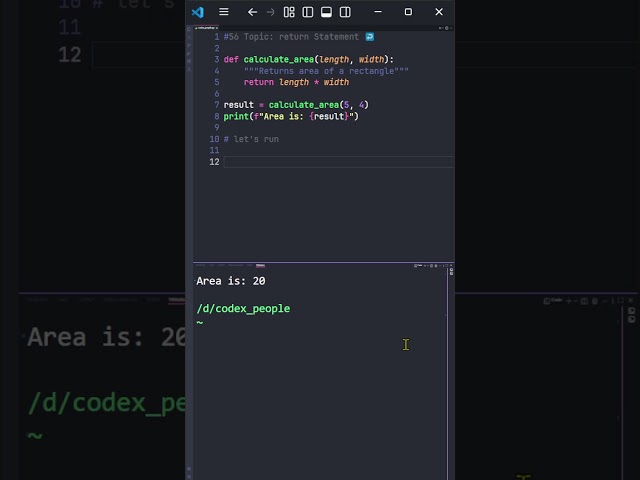The height and width of the screenshot is (480, 640).
Task: Click '/d/codex_people' path in terminal
Action: (x=243, y=309)
